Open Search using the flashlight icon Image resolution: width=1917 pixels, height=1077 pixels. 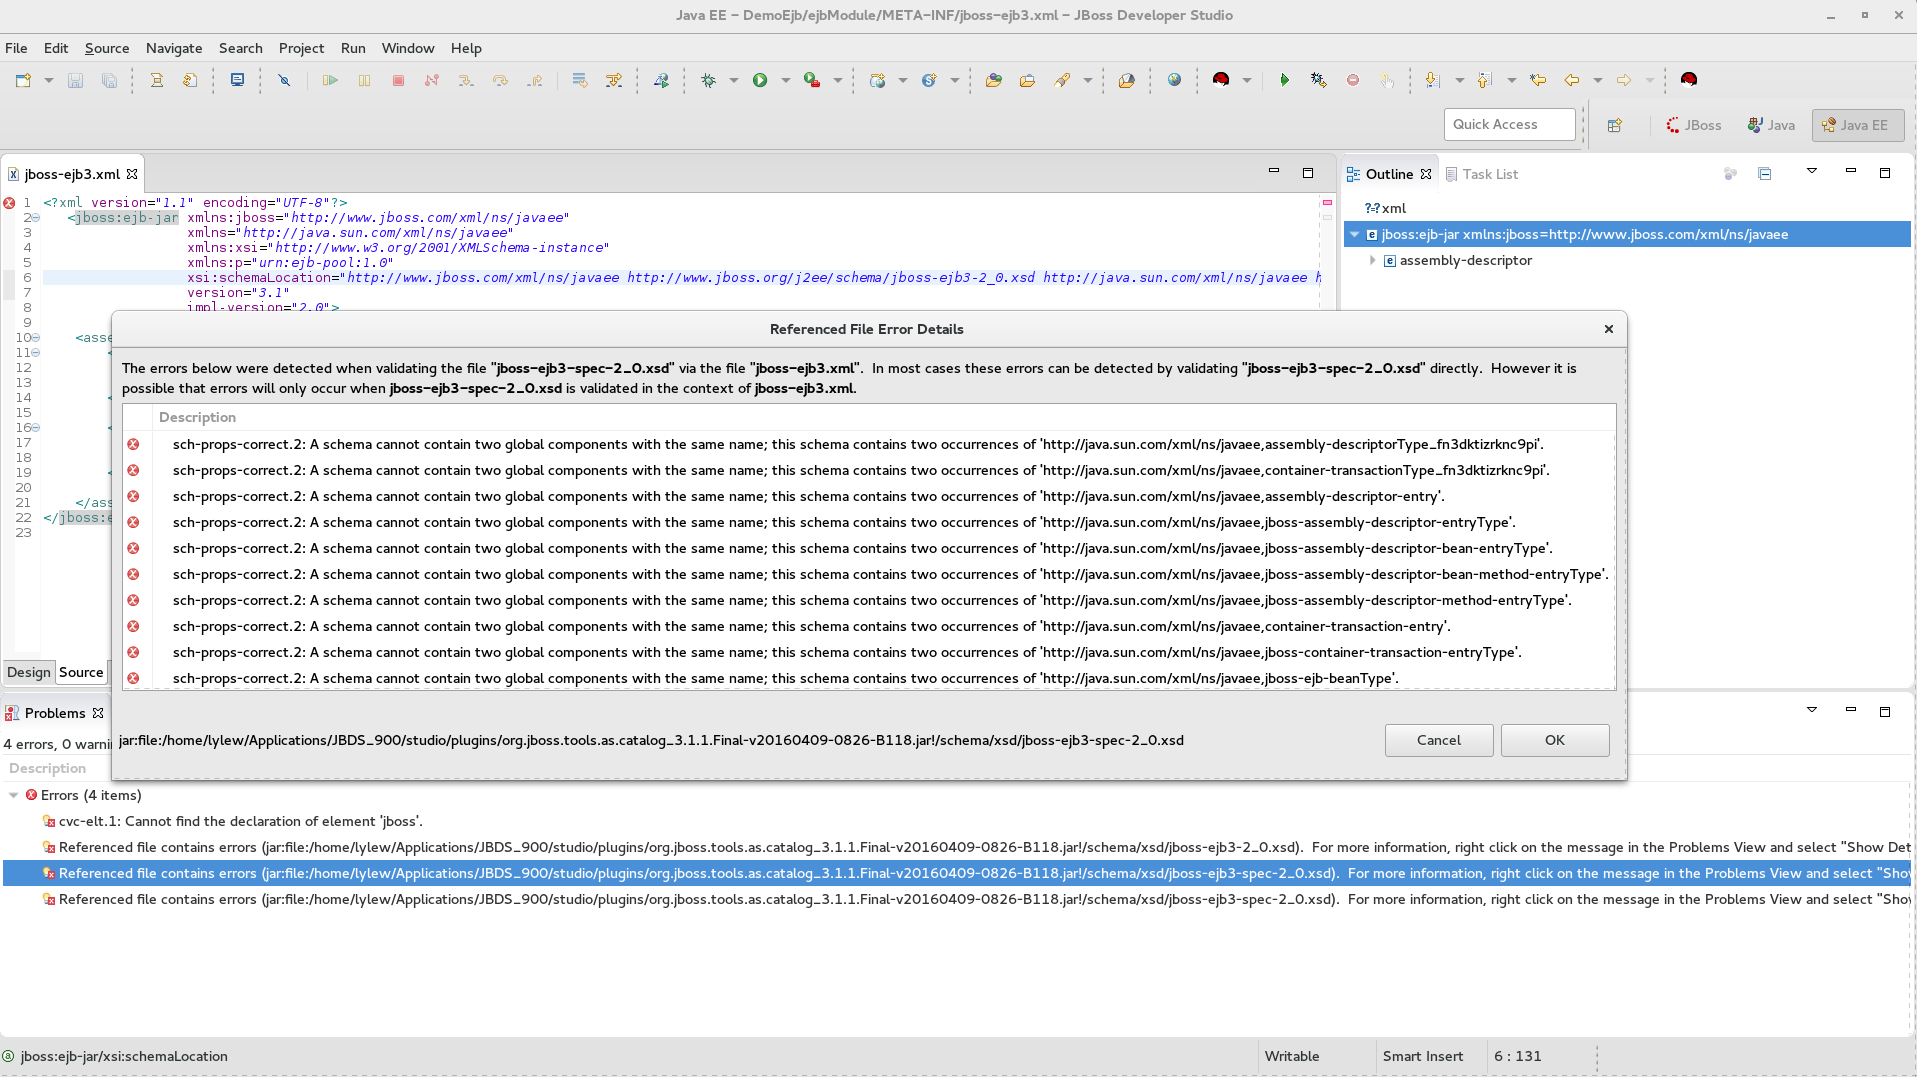1062,80
